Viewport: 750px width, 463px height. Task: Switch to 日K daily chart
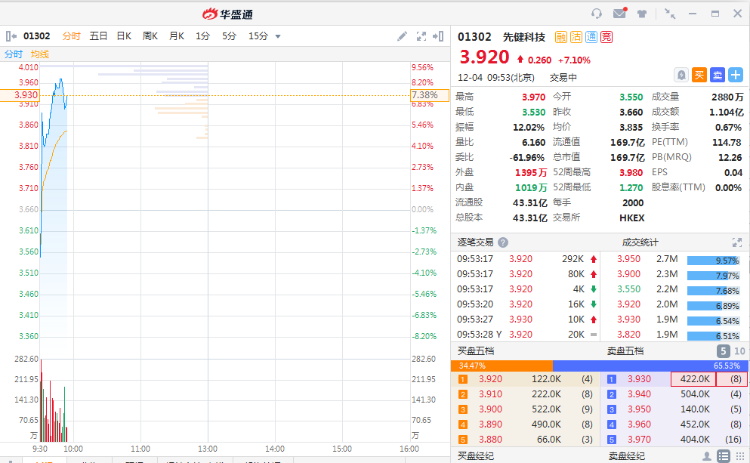click(124, 36)
